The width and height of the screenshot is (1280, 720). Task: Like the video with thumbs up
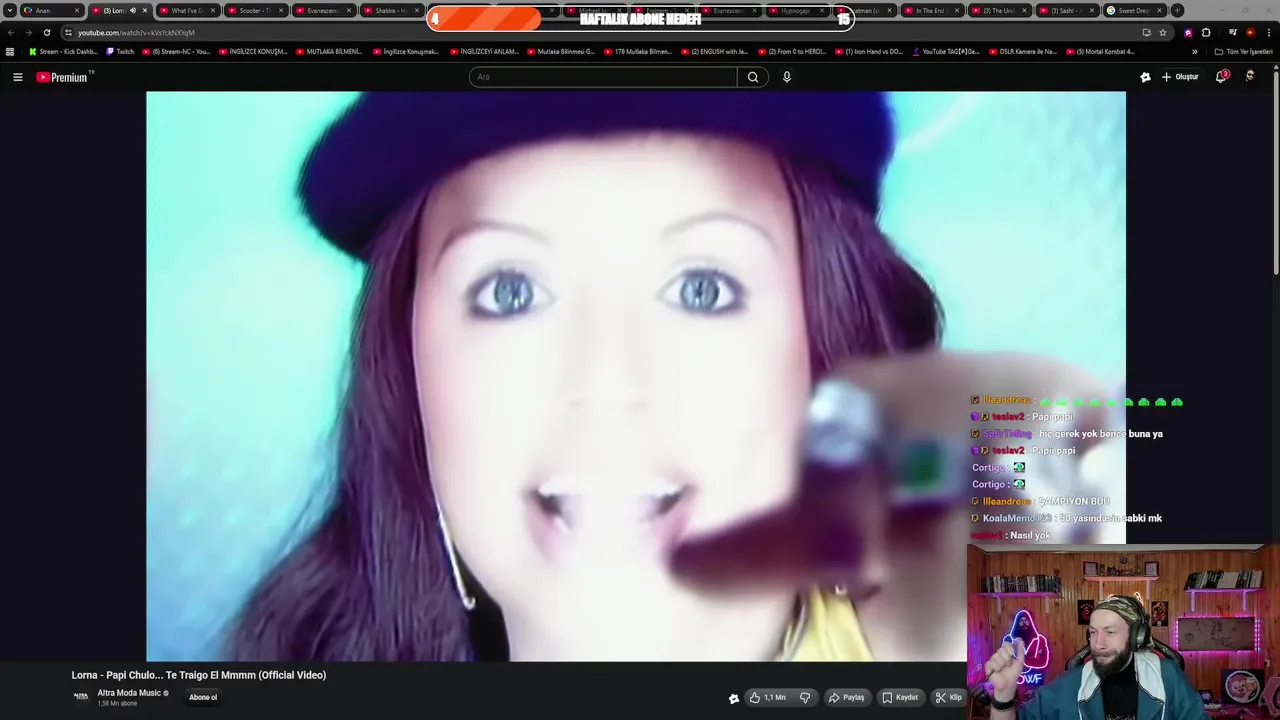(x=767, y=697)
